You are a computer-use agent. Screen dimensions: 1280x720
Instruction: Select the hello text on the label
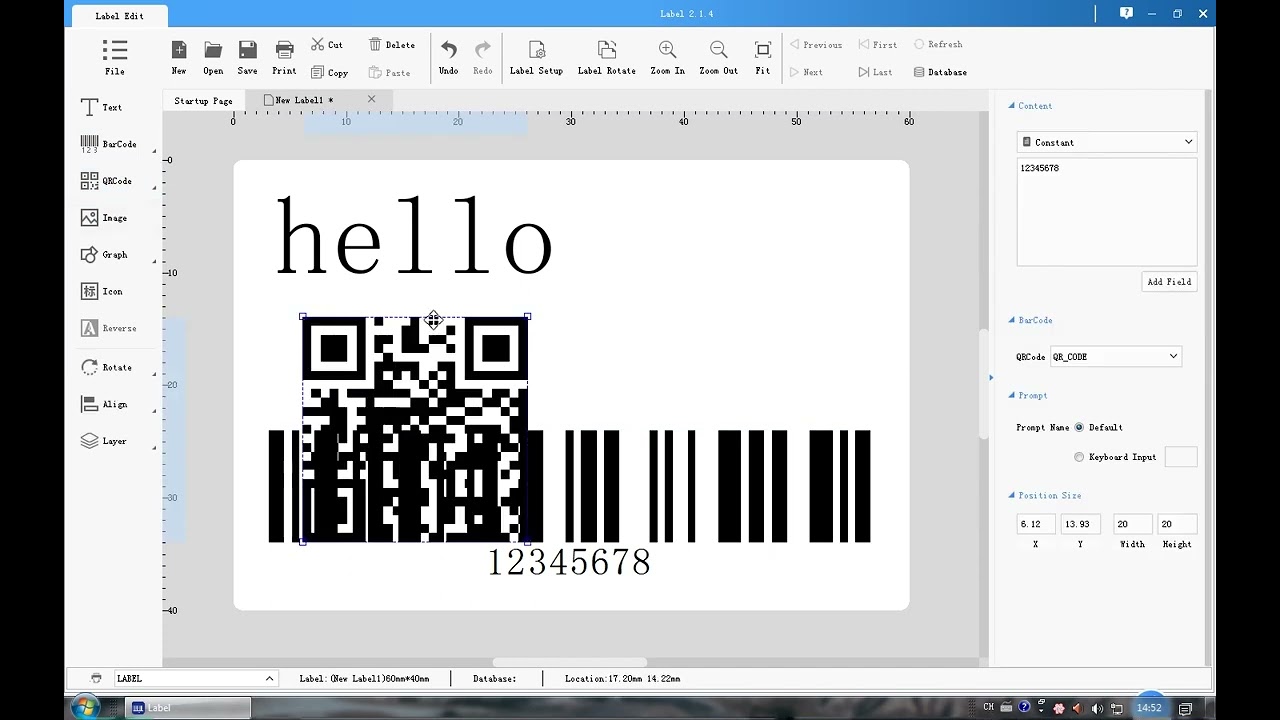(414, 236)
